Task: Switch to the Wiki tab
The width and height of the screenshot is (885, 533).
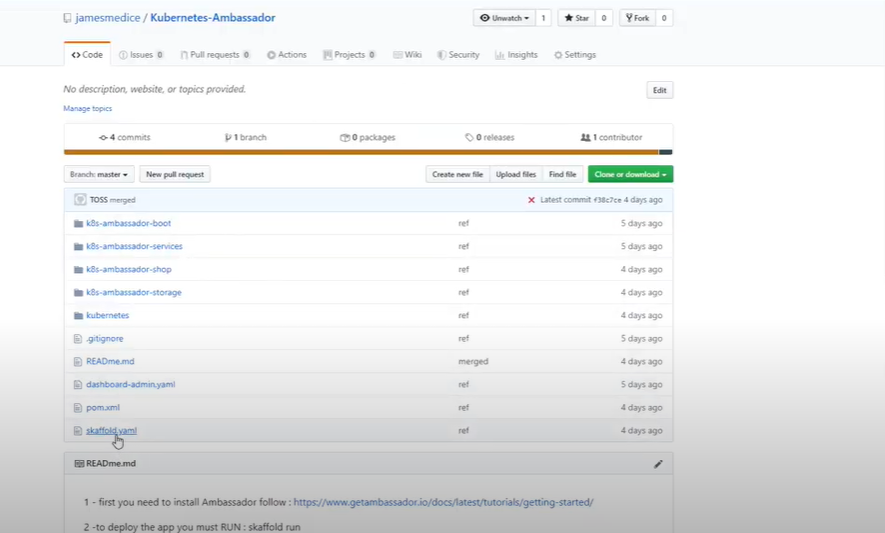Action: coord(408,55)
